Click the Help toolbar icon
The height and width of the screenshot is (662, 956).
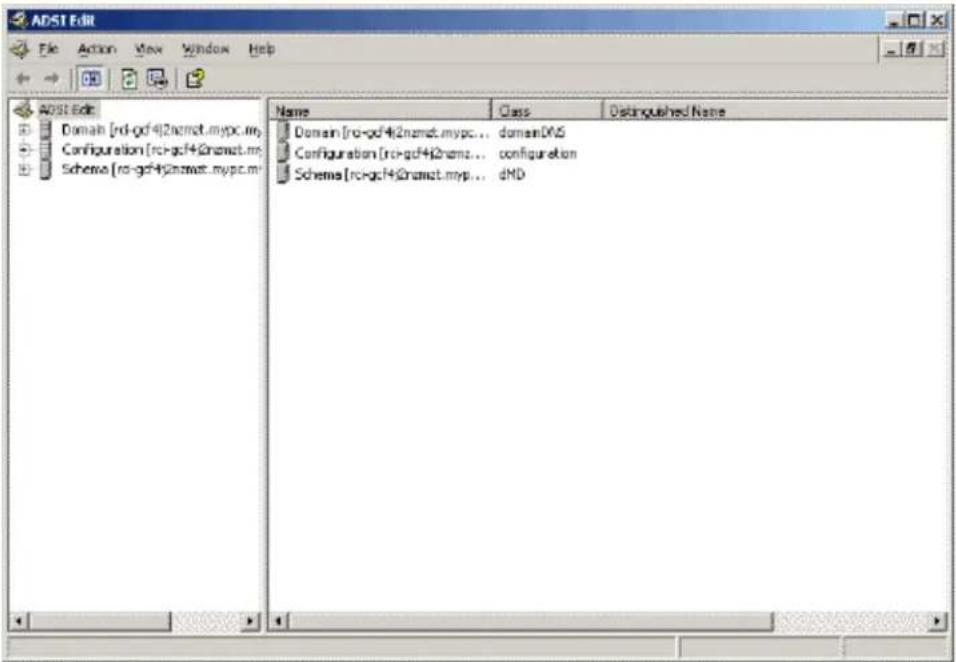(x=194, y=79)
